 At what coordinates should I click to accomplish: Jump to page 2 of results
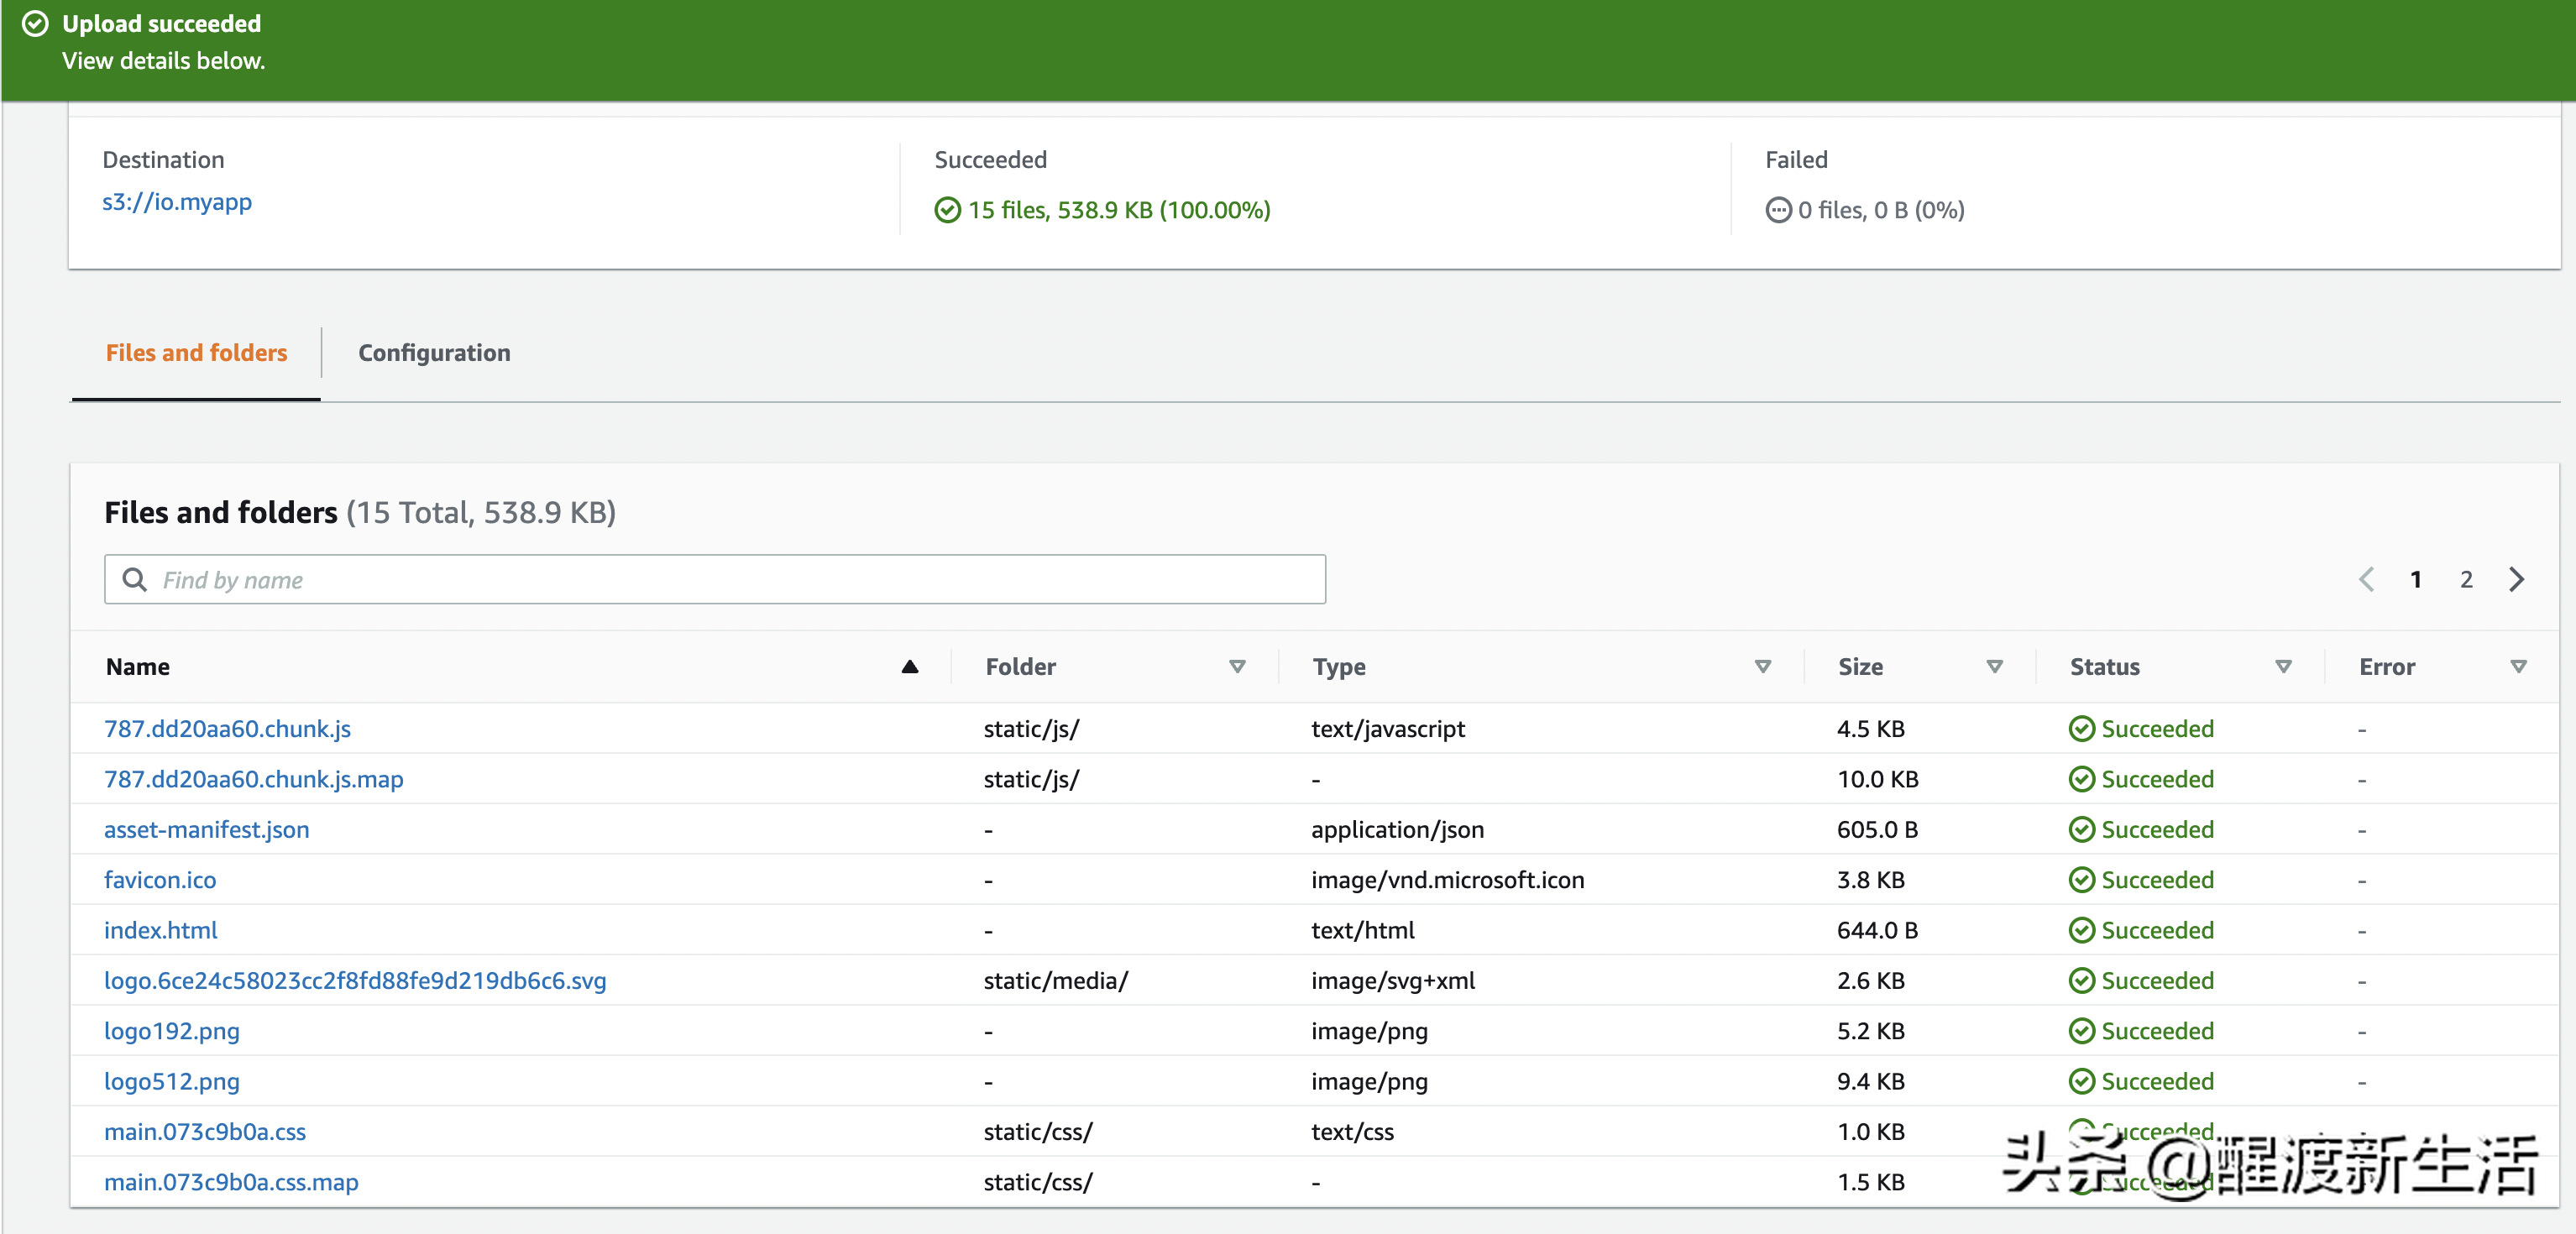point(2466,579)
